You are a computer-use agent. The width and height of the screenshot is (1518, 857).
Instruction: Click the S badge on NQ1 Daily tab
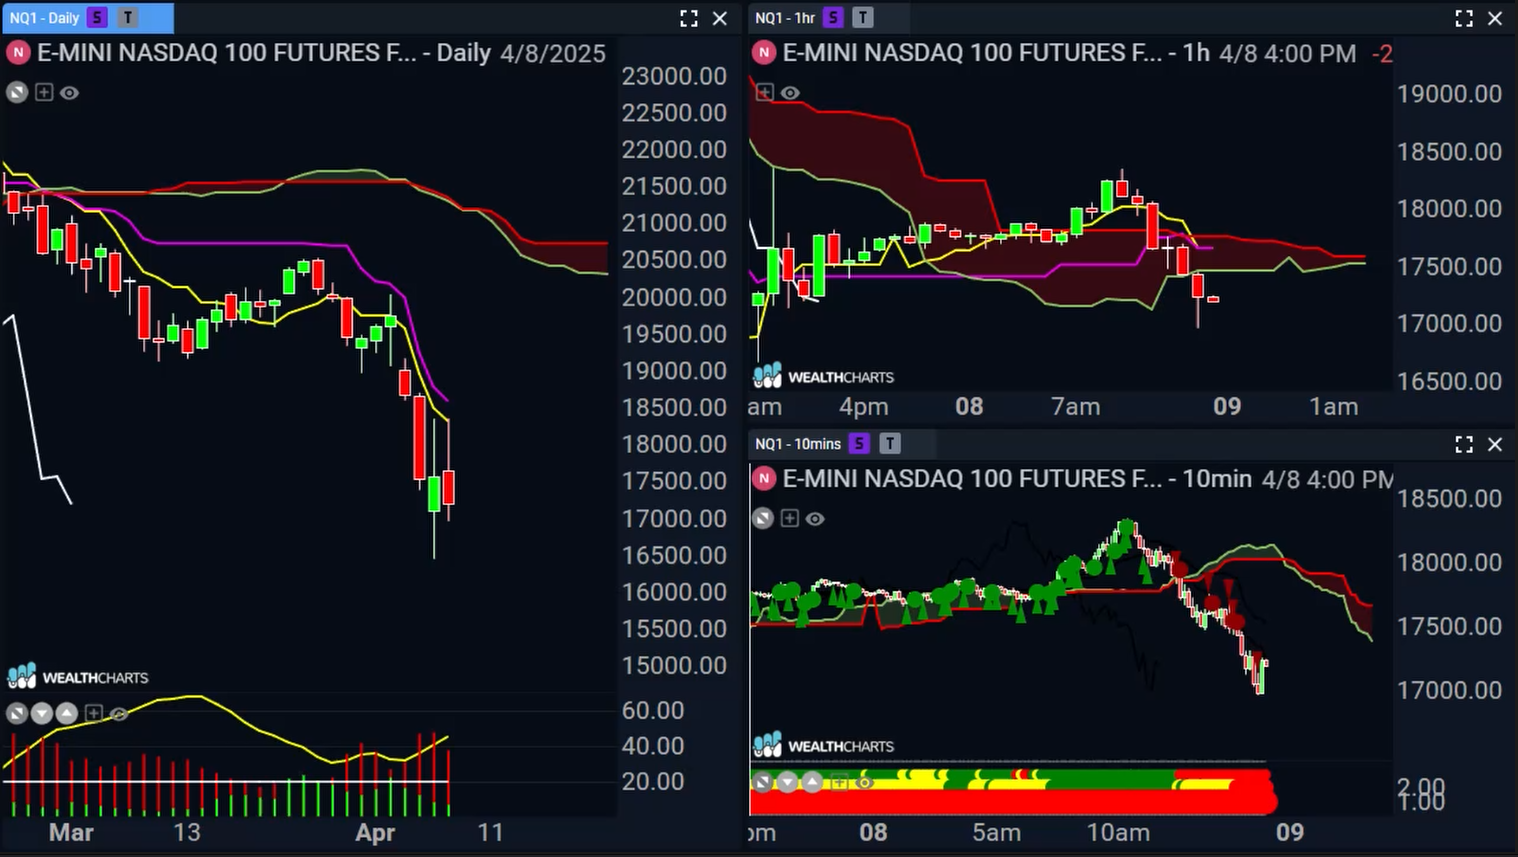click(x=97, y=18)
